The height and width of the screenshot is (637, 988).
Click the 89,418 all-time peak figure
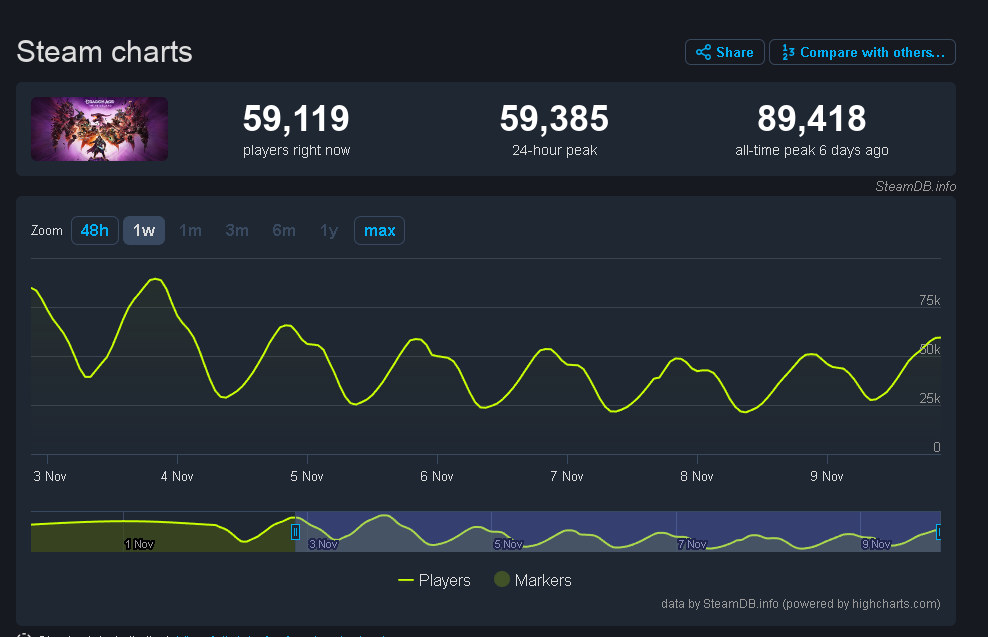click(x=812, y=118)
